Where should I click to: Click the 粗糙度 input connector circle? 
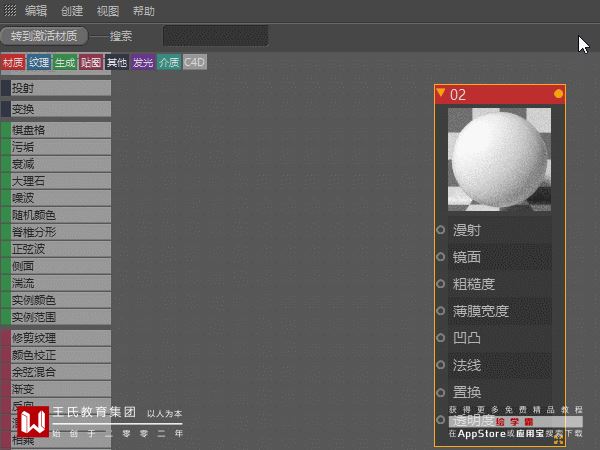click(x=440, y=284)
